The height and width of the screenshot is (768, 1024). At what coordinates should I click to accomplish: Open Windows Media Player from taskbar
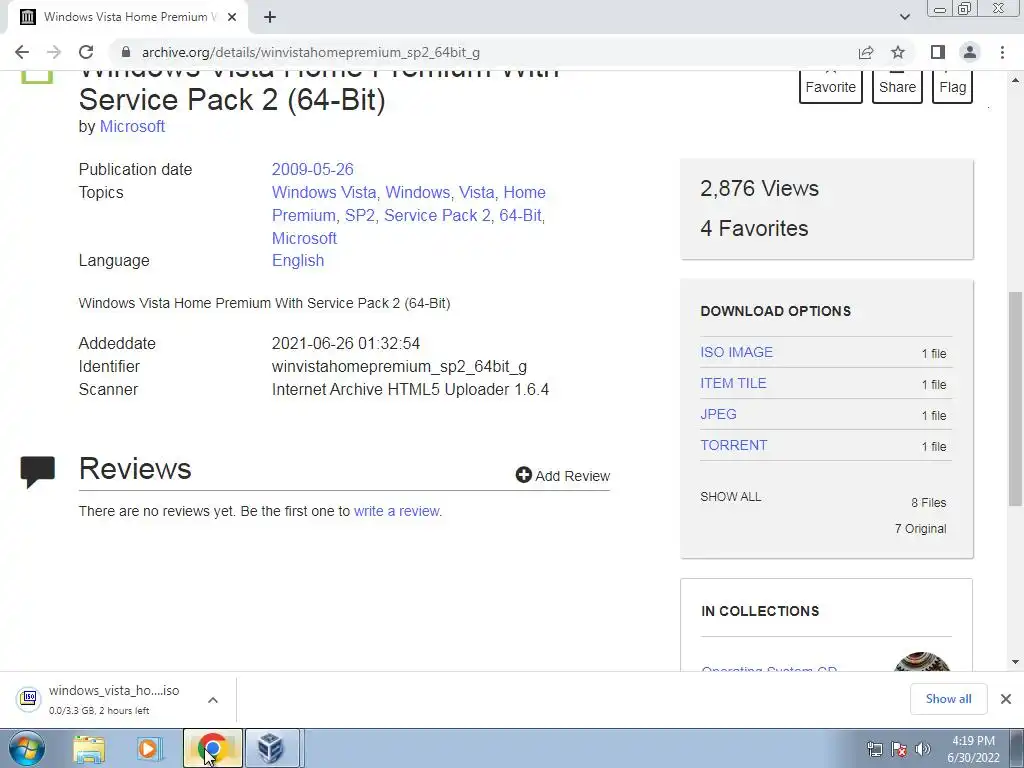point(150,749)
